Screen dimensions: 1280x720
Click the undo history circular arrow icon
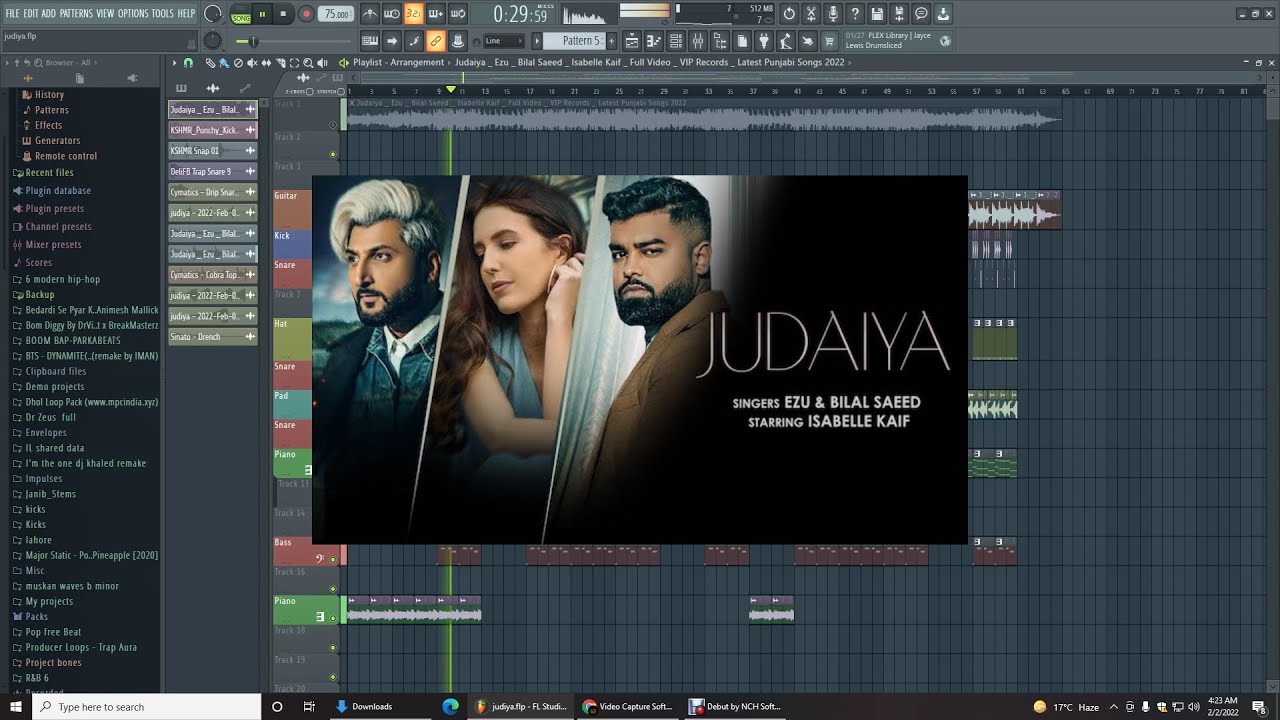click(789, 14)
